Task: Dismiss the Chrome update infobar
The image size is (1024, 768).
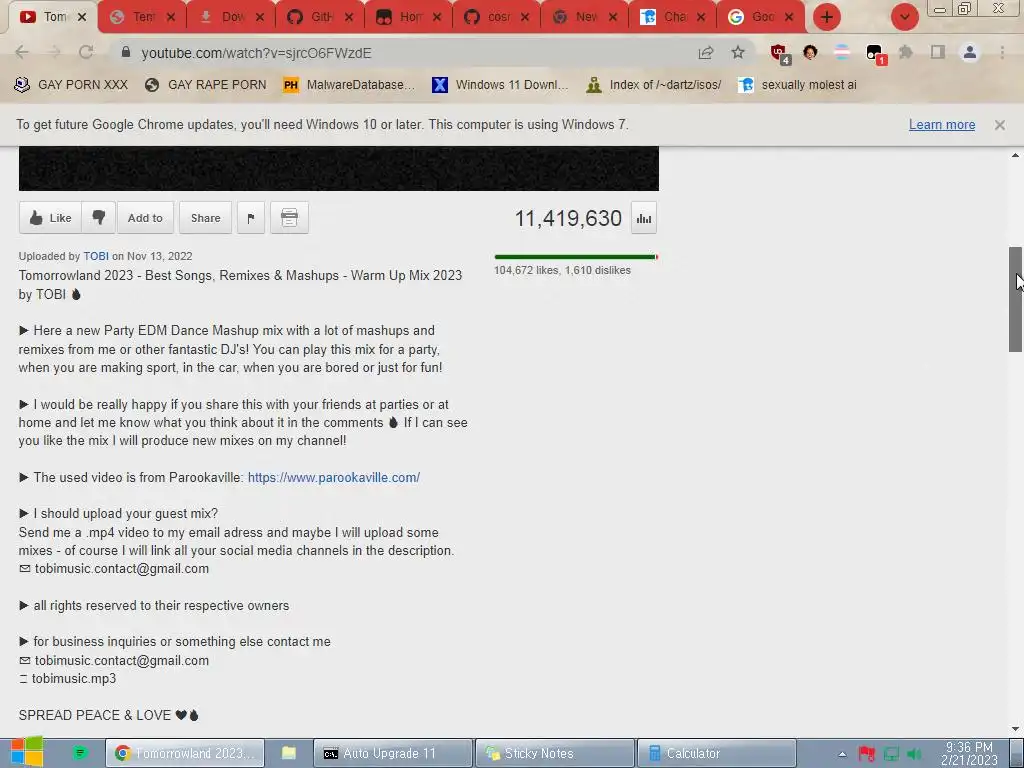Action: 1000,125
